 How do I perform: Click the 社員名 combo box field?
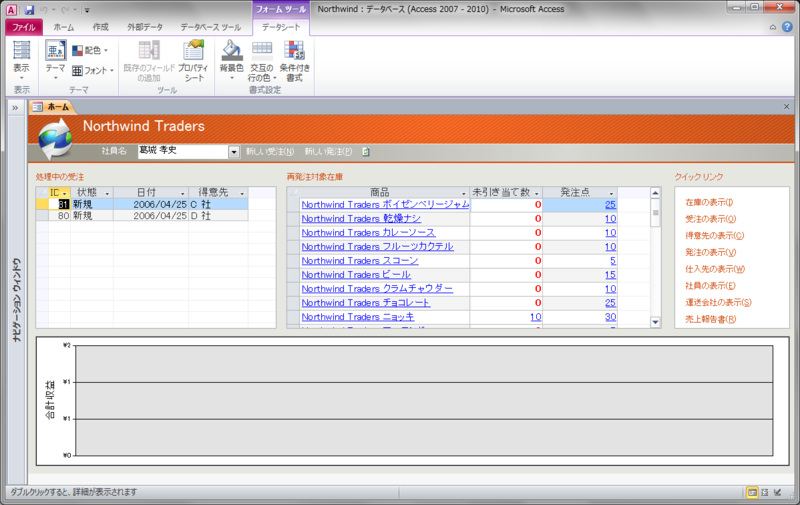tap(183, 151)
